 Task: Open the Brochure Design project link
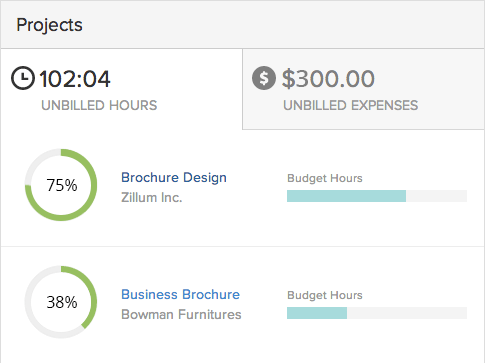pos(174,178)
